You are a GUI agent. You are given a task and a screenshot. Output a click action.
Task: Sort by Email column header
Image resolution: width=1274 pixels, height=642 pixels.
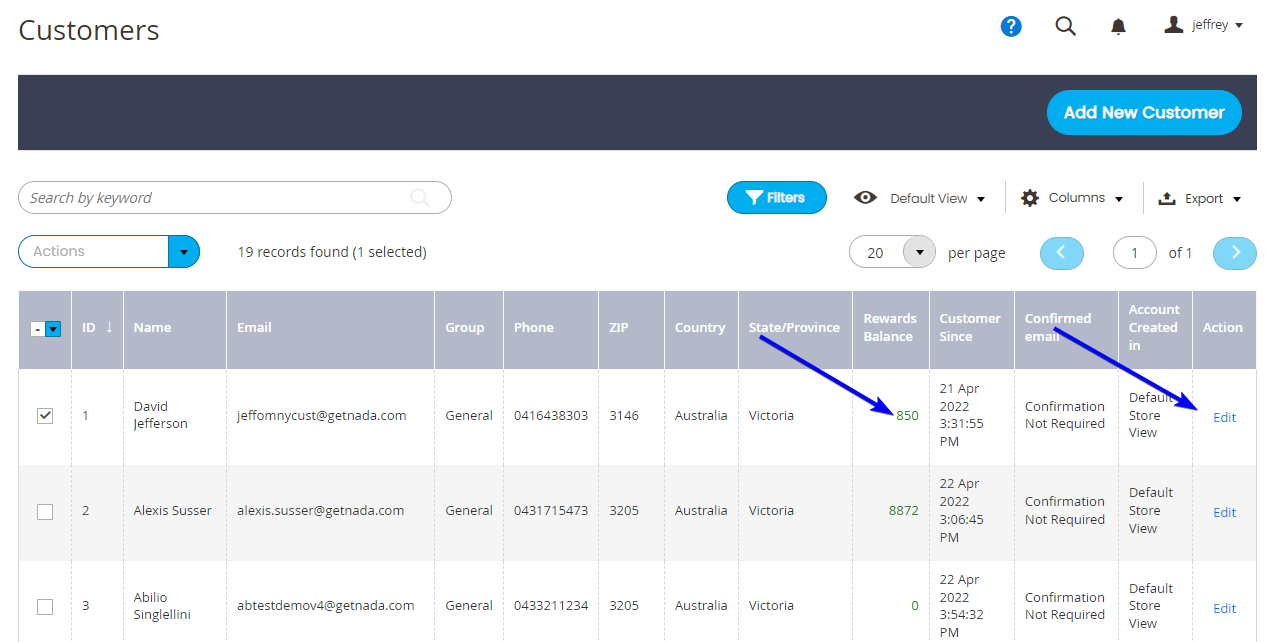[x=254, y=327]
